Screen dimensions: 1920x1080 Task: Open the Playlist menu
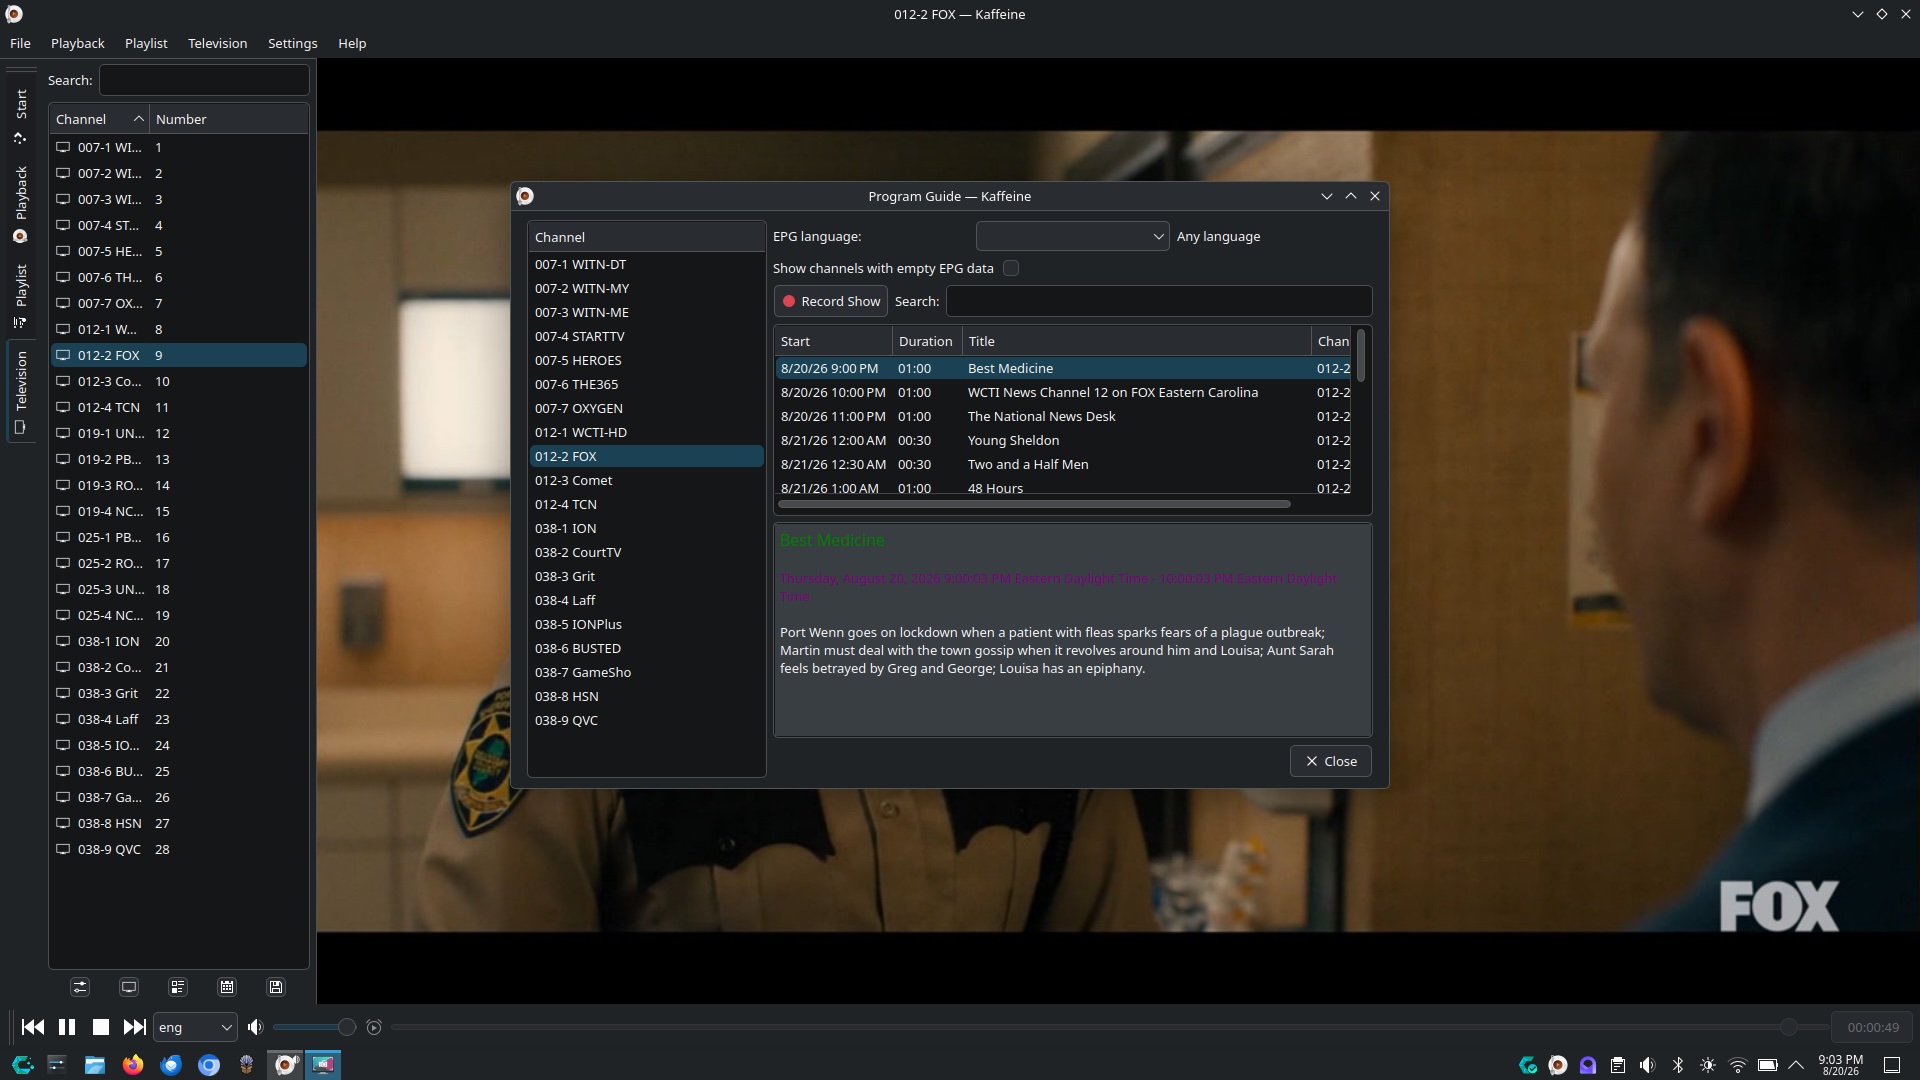(x=146, y=43)
